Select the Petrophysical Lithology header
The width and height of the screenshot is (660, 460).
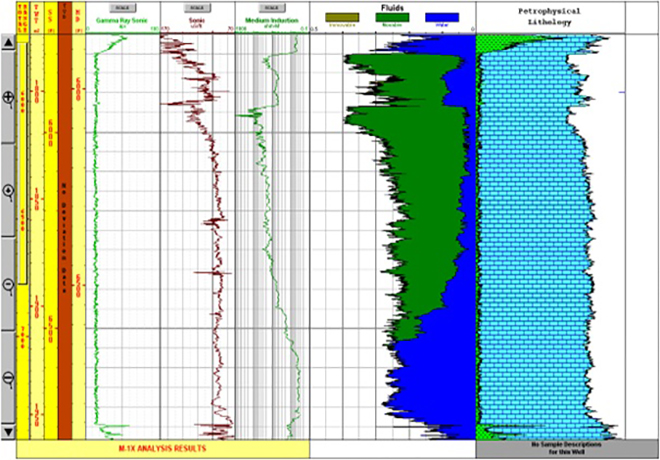[566, 15]
